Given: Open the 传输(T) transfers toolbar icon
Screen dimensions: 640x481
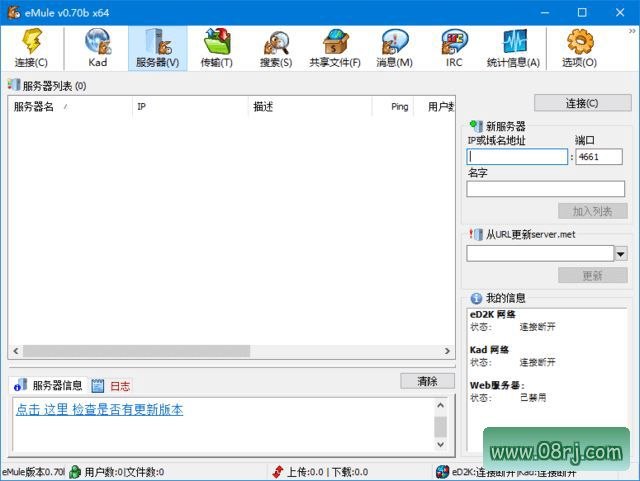Looking at the screenshot, I should pos(217,48).
